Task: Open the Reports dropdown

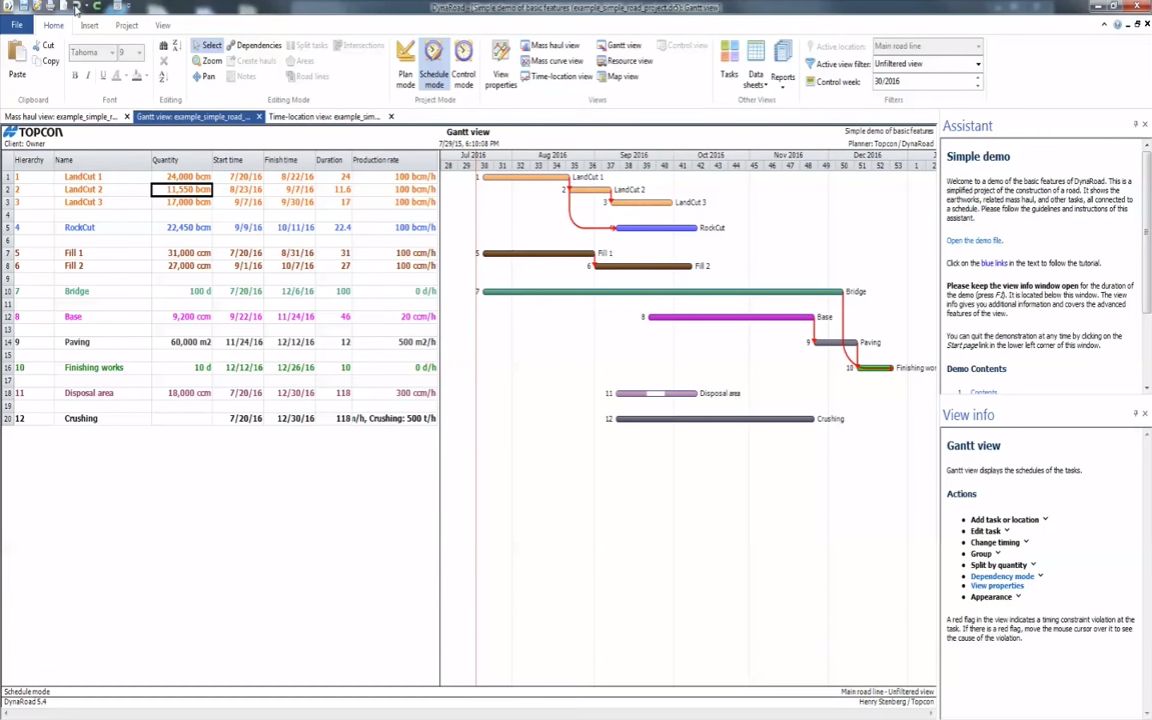Action: [782, 65]
